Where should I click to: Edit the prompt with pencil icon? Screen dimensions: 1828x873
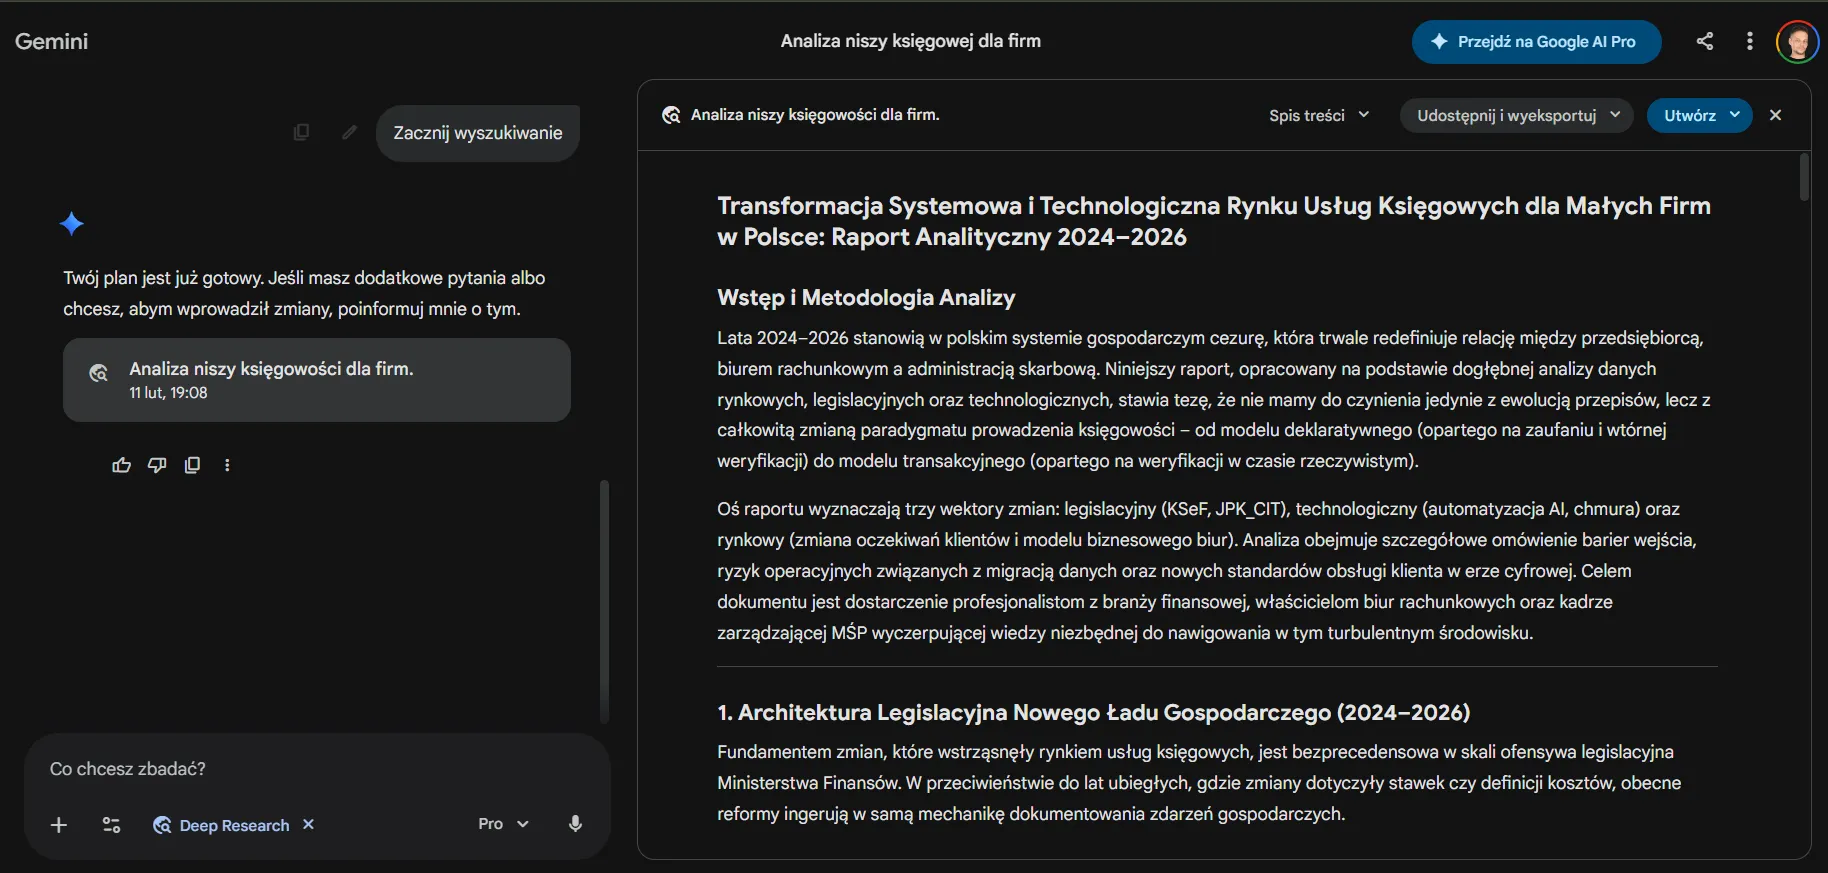349,132
